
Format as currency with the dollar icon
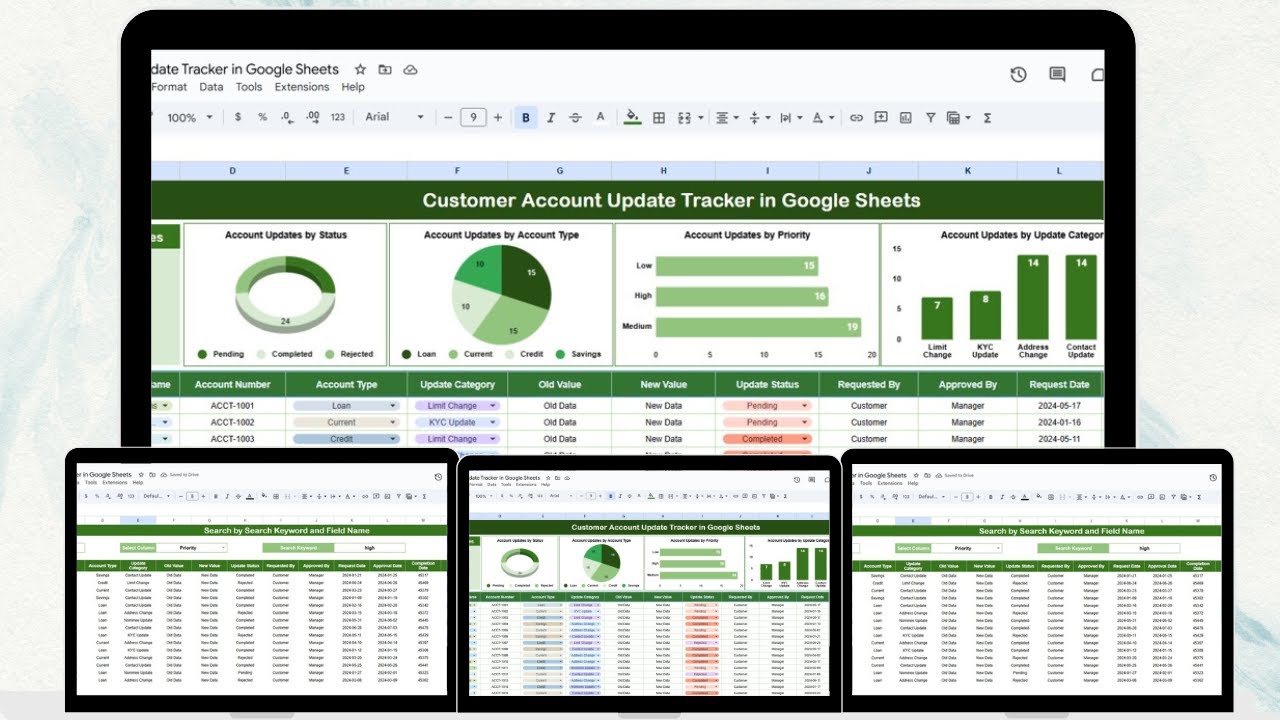[238, 117]
